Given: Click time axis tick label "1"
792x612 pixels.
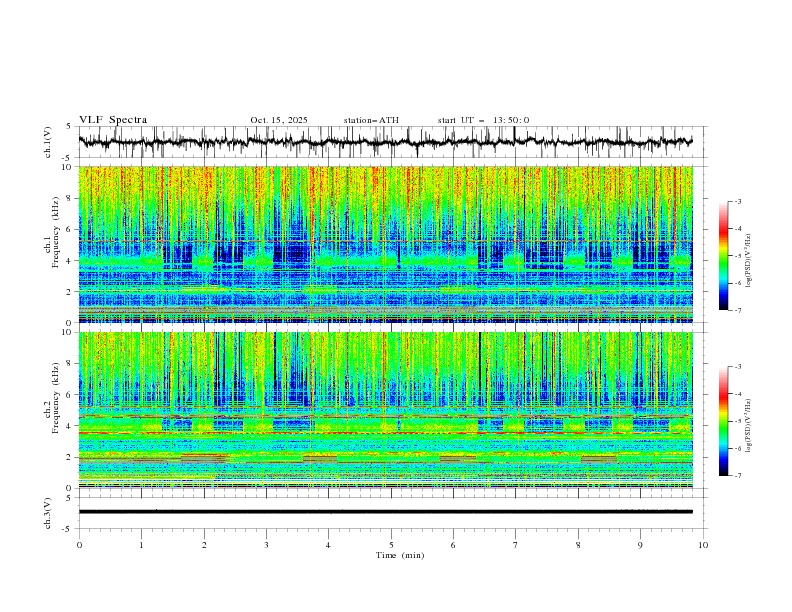Looking at the screenshot, I should point(141,545).
